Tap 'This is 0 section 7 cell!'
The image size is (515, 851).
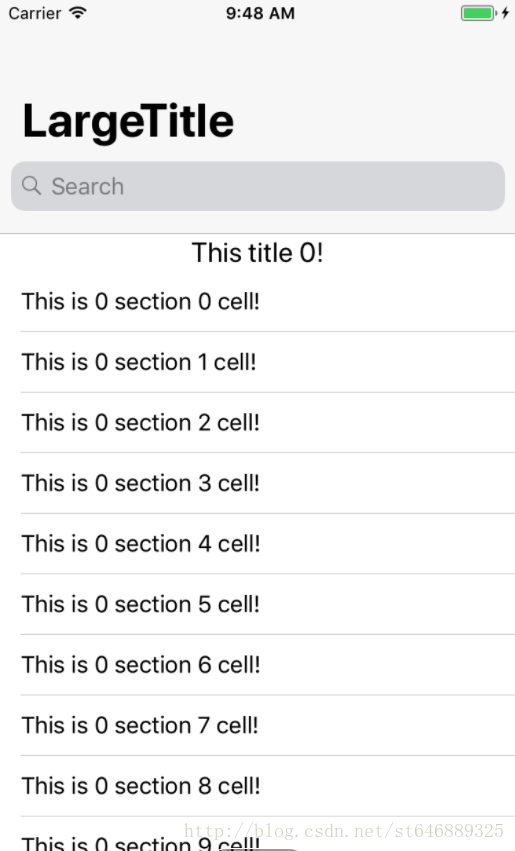click(x=258, y=725)
